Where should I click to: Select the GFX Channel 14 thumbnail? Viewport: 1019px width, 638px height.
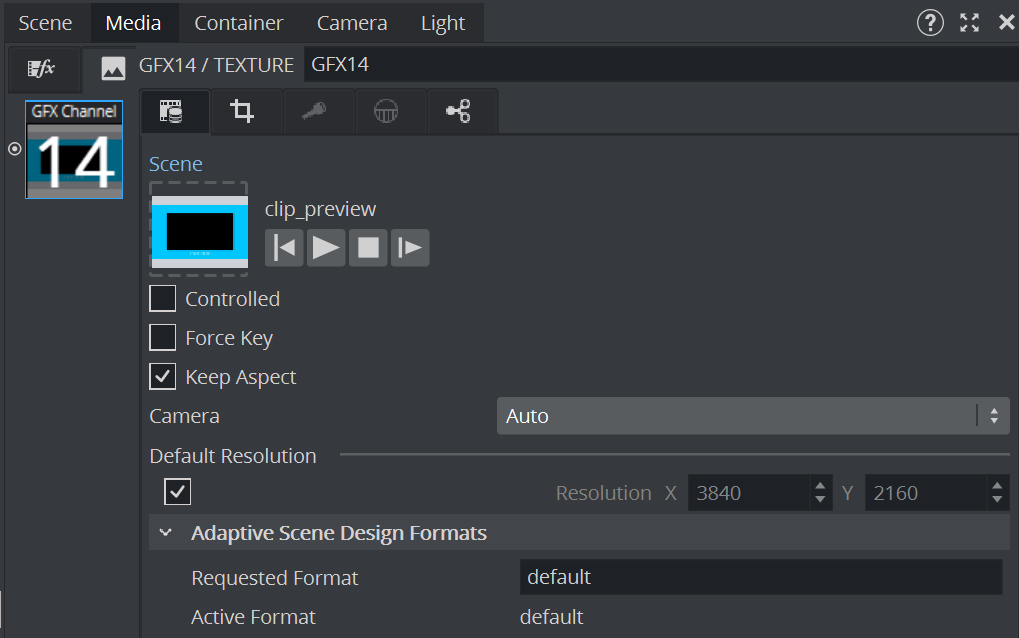(74, 150)
